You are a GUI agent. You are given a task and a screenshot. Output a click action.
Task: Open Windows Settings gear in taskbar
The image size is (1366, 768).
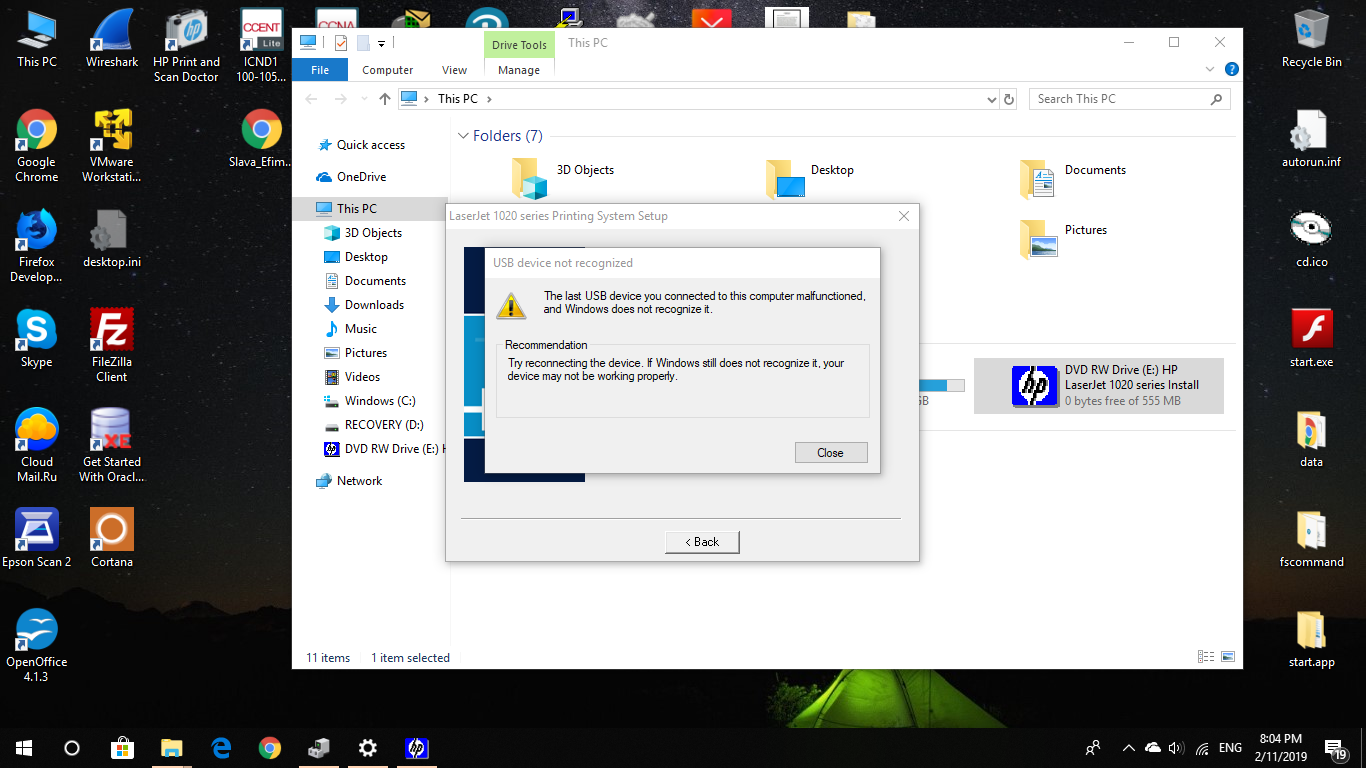click(x=368, y=748)
